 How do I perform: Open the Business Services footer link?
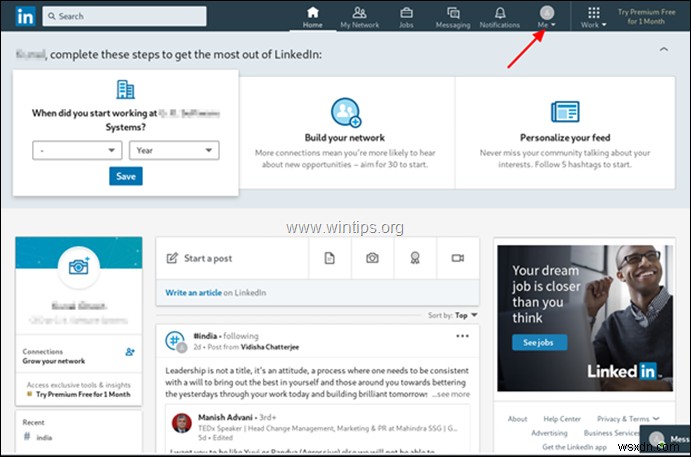click(611, 433)
